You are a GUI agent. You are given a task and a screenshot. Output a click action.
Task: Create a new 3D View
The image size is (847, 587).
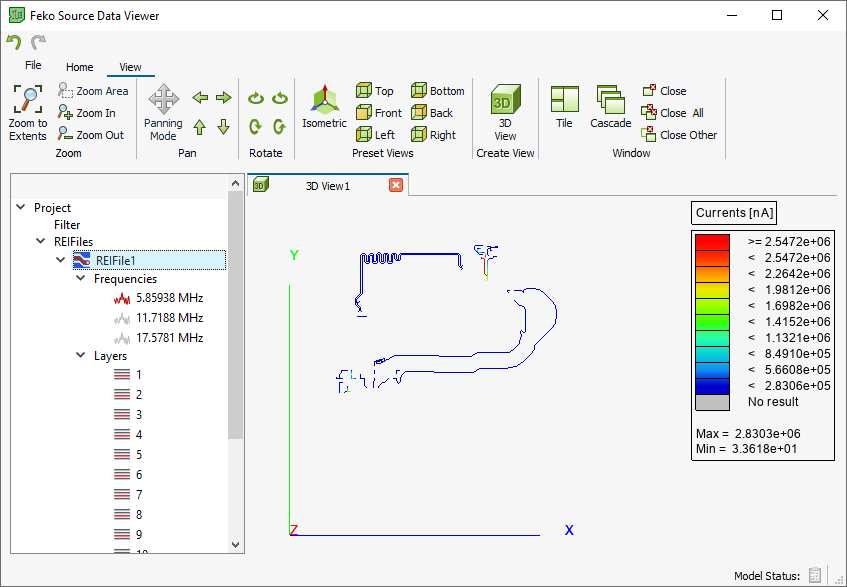(x=505, y=112)
